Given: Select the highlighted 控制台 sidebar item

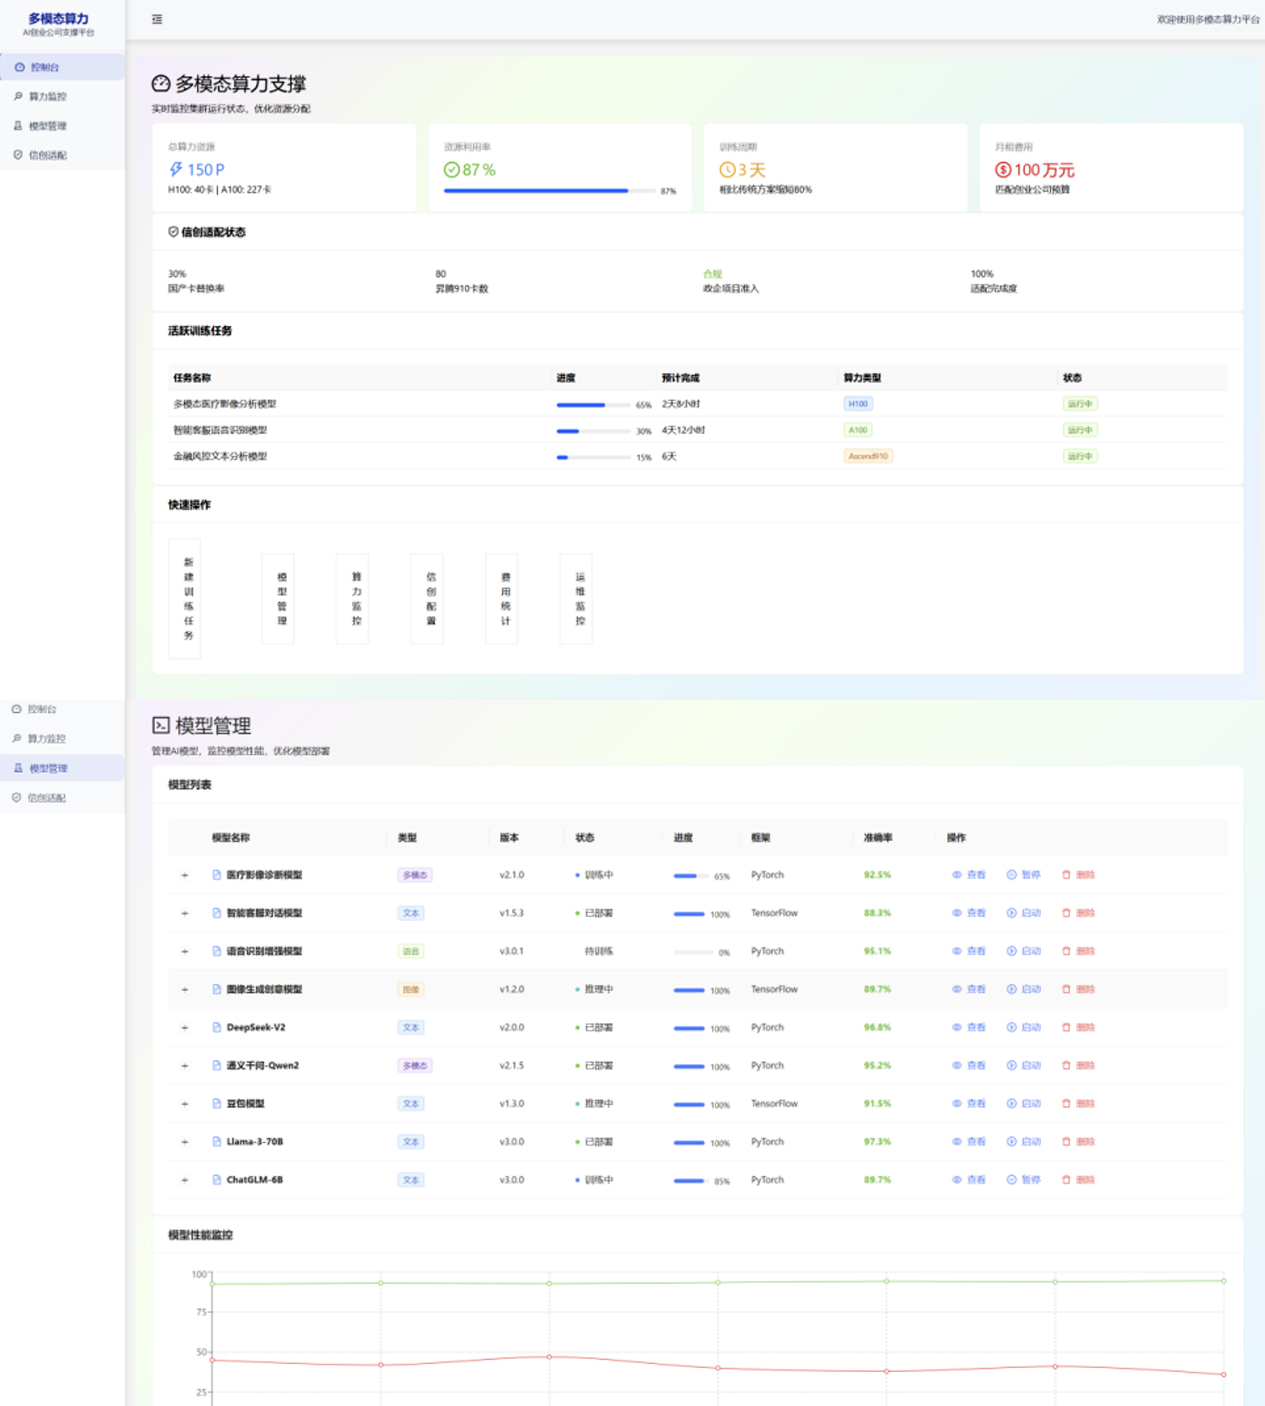Looking at the screenshot, I should tap(62, 67).
